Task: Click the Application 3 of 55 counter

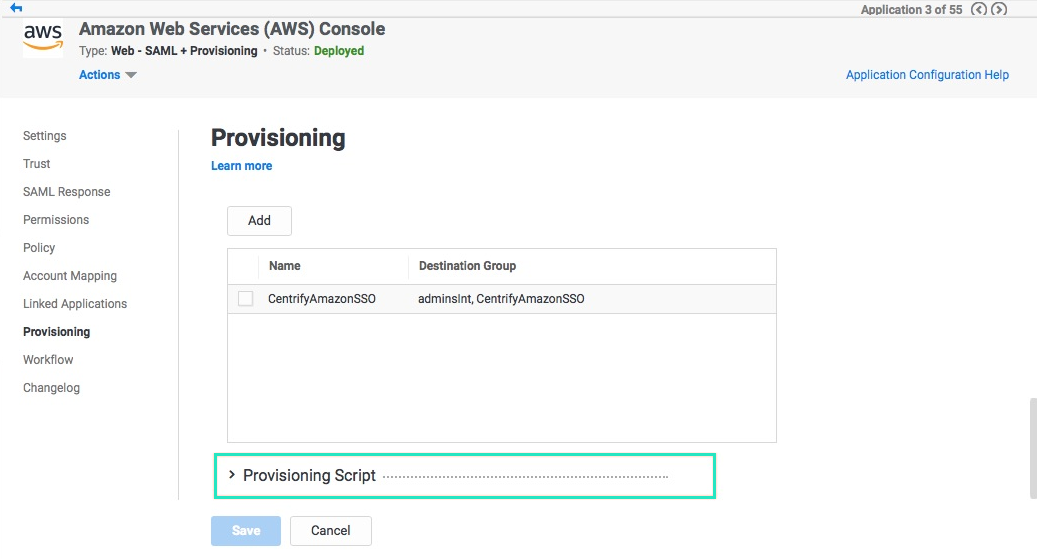Action: [911, 9]
